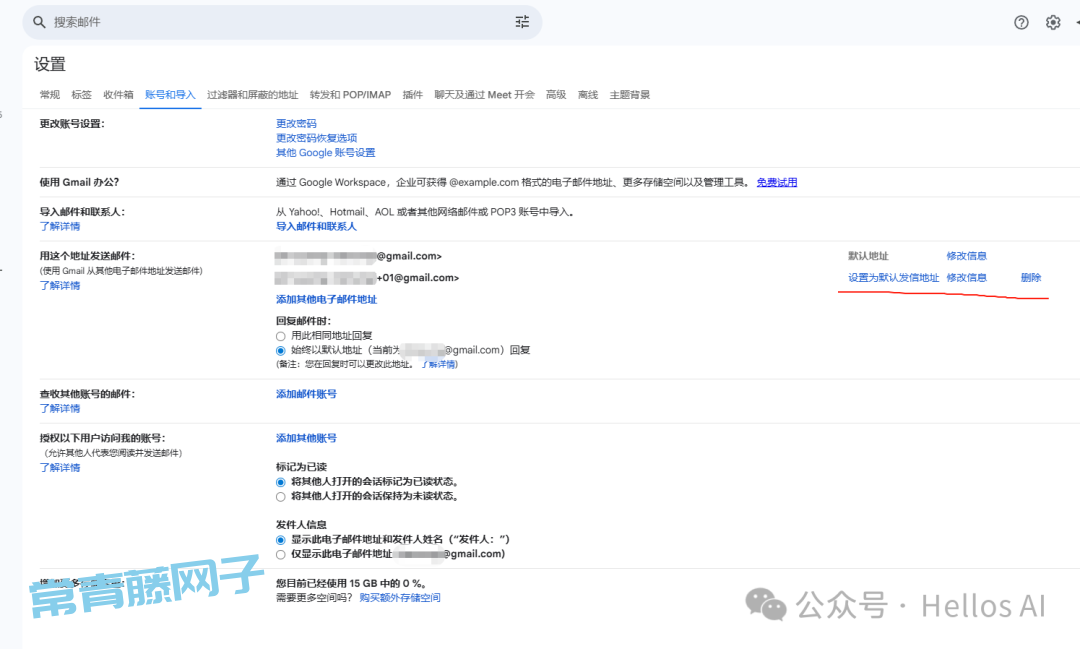
Task: Switch to the 常规 tab
Action: point(49,95)
